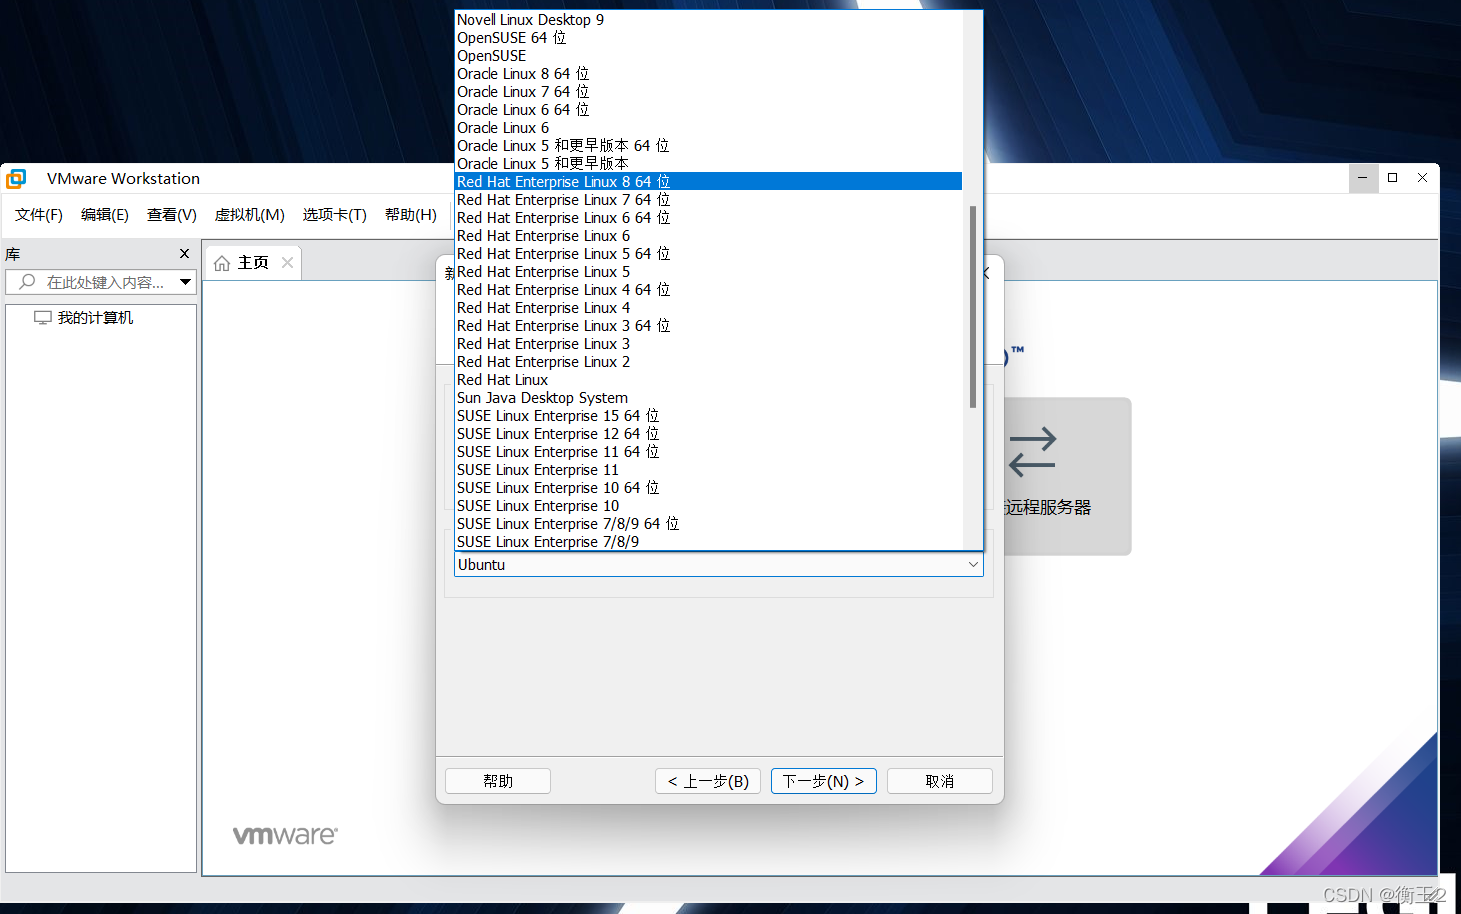1461x914 pixels.
Task: Select SUSE Linux Enterprise 7/8/9 (non-64) entry
Action: click(x=708, y=542)
